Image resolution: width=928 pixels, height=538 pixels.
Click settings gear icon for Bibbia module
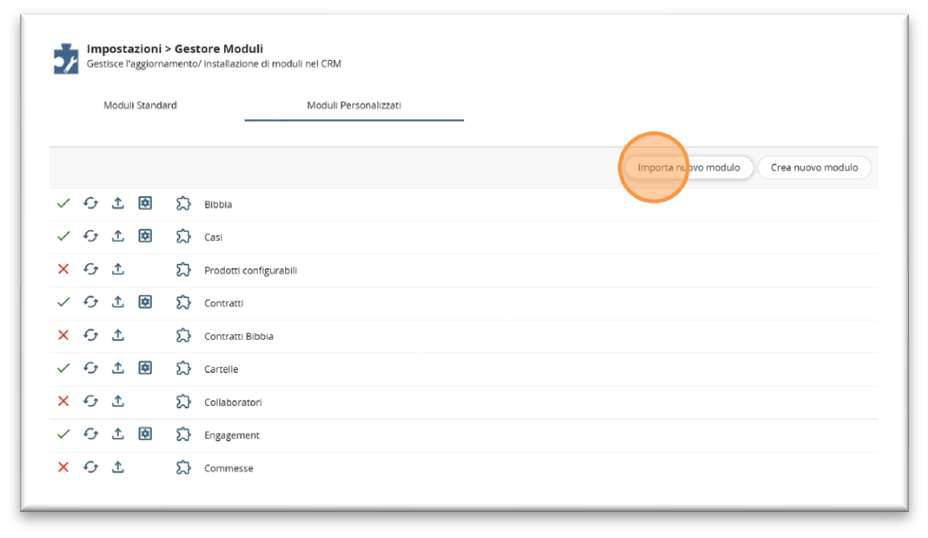(x=145, y=204)
